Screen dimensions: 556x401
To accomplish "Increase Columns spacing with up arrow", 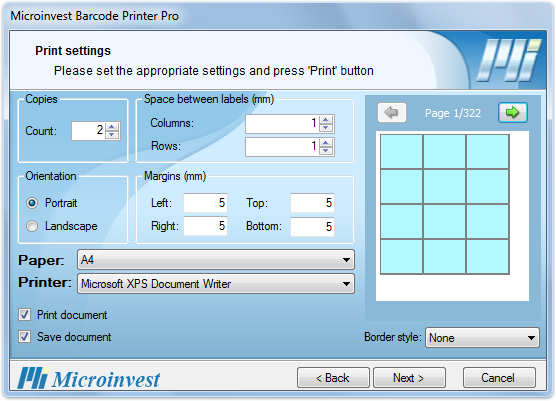I will (x=326, y=120).
